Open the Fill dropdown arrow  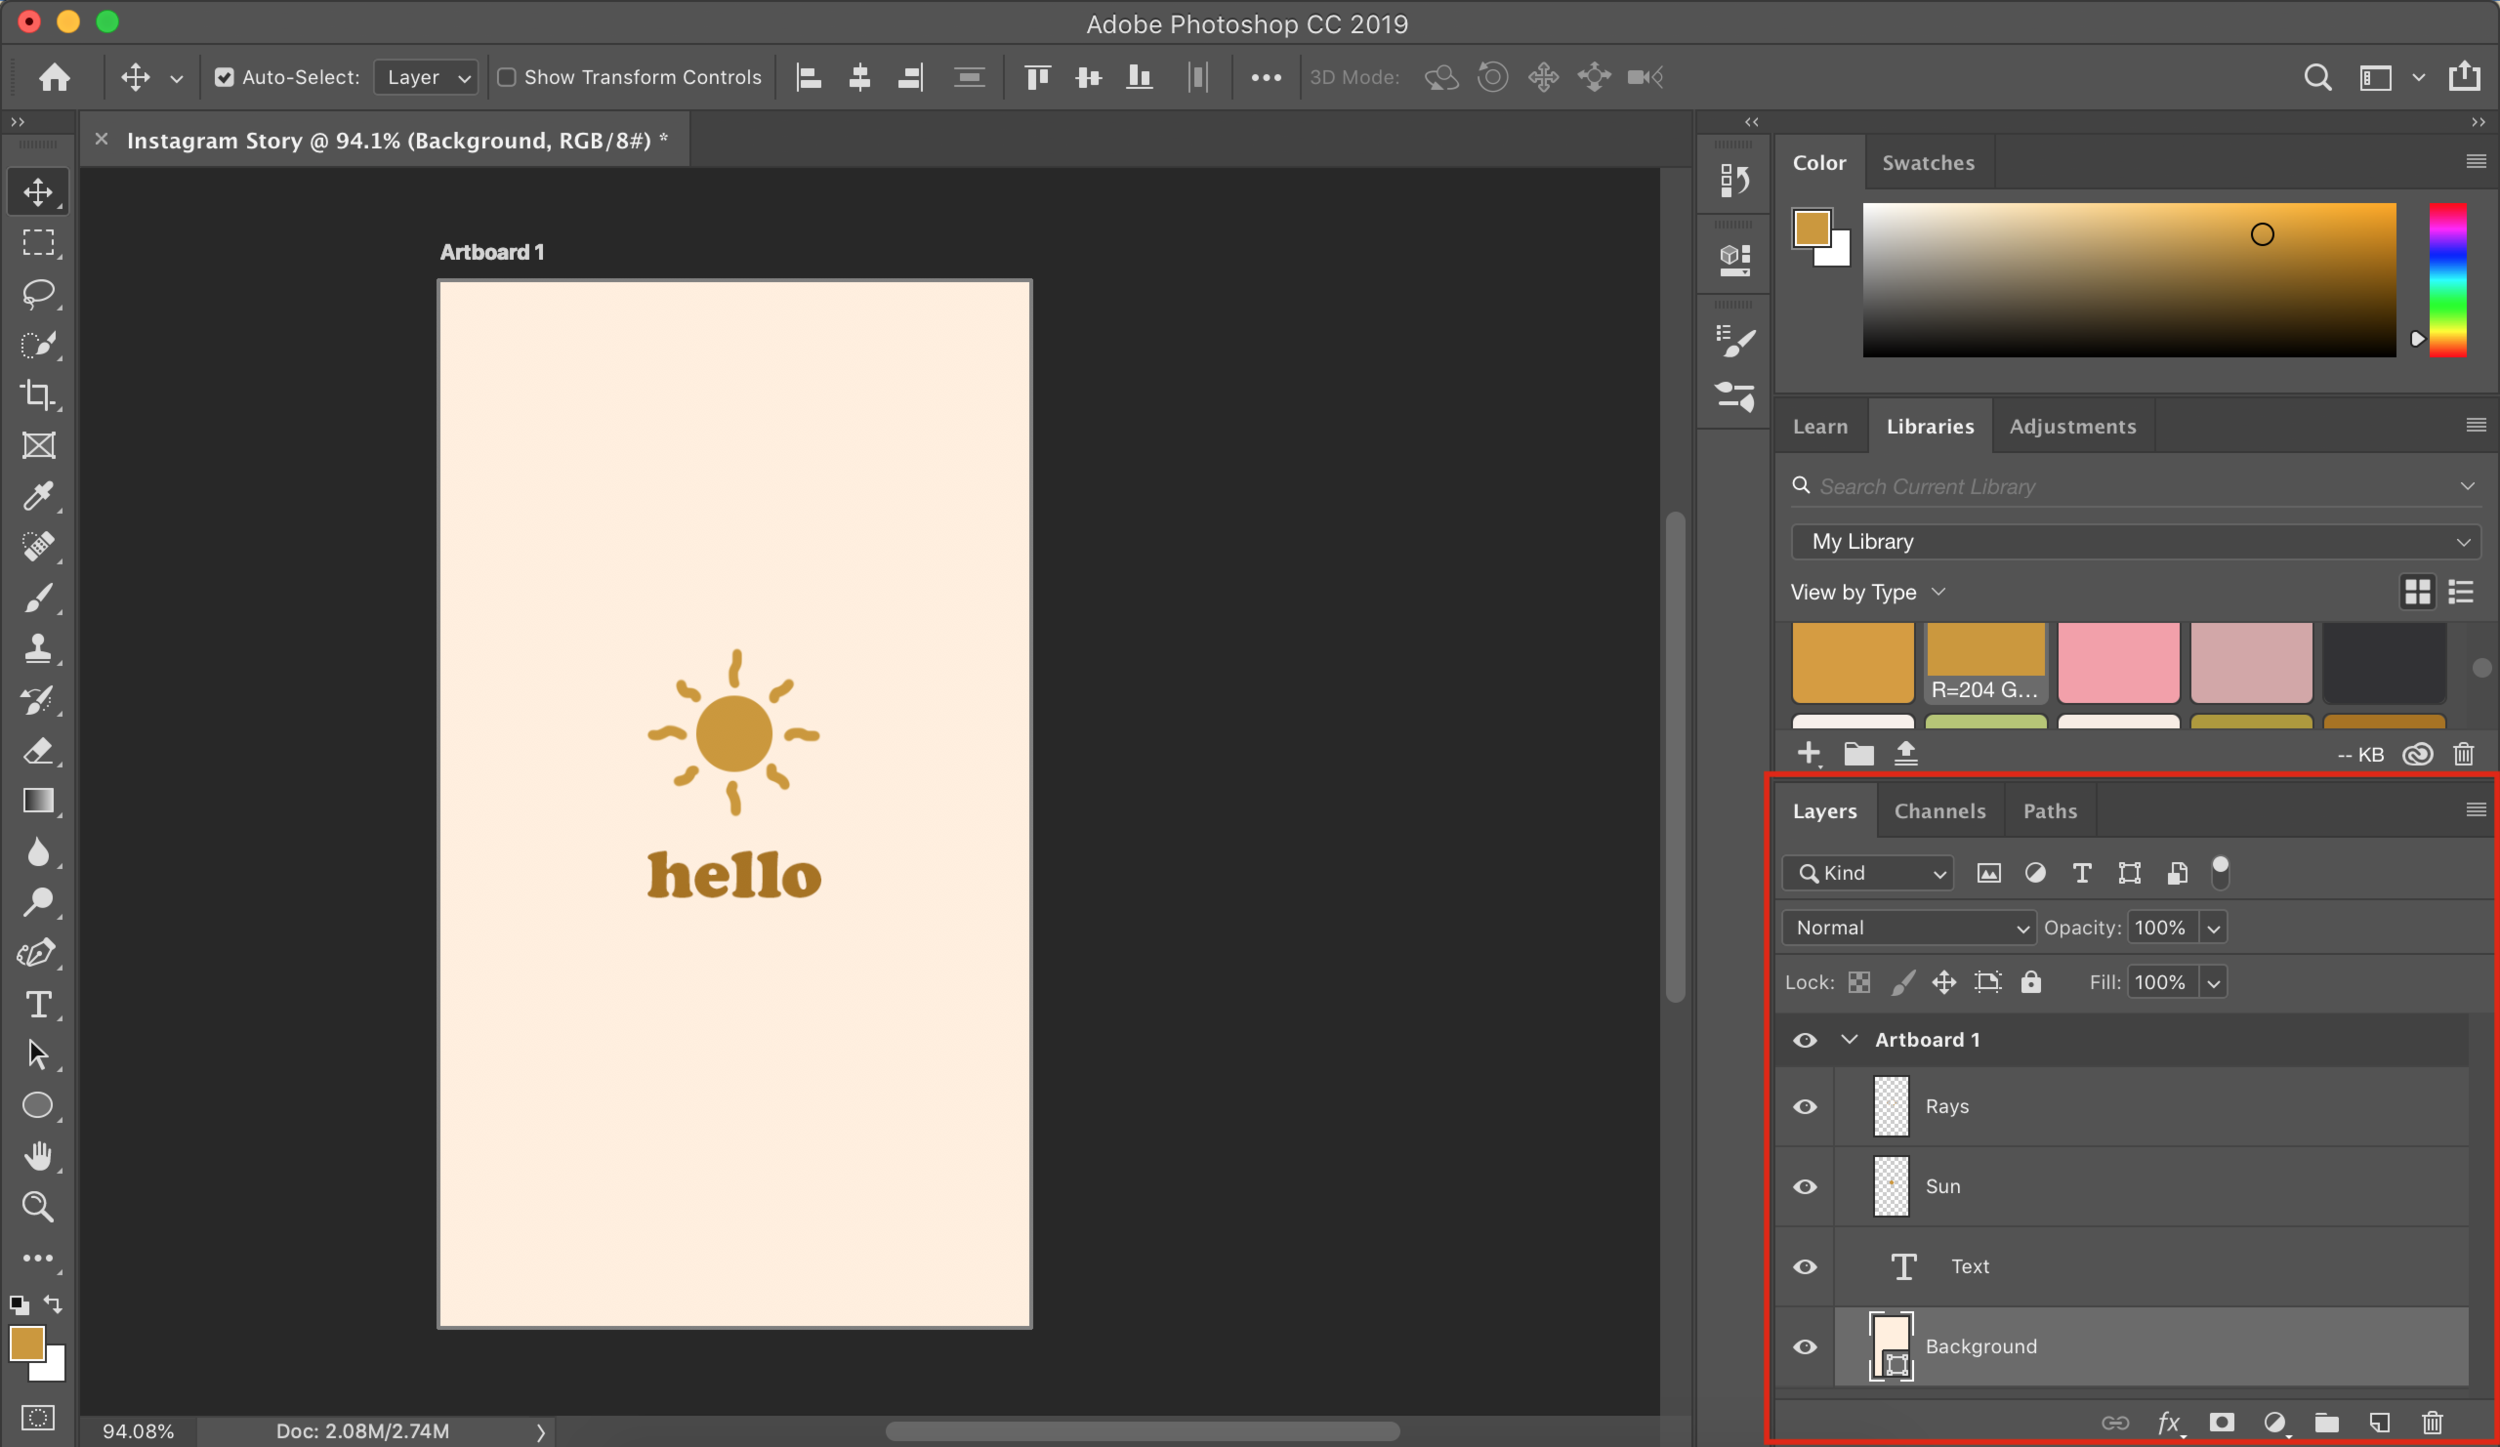(x=2213, y=983)
